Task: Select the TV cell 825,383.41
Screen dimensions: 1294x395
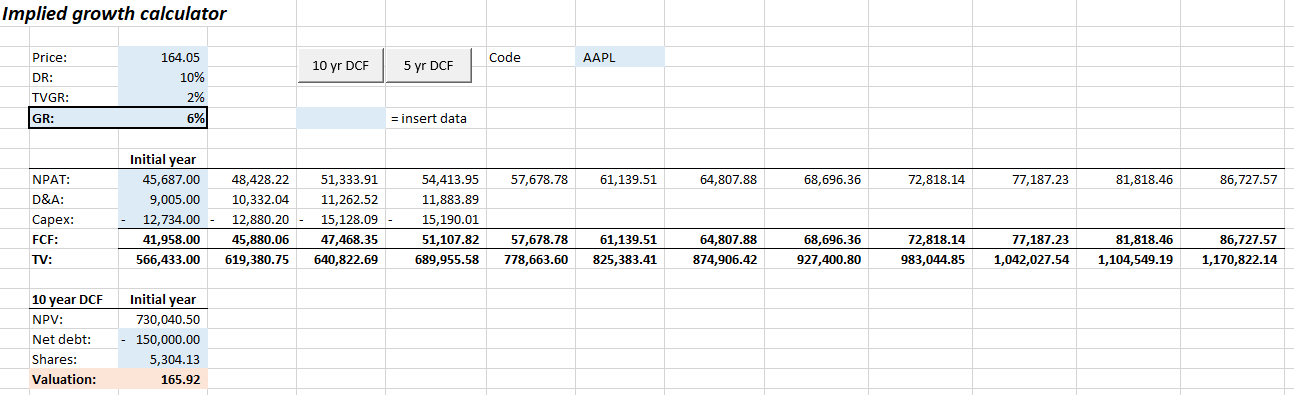Action: click(x=620, y=258)
